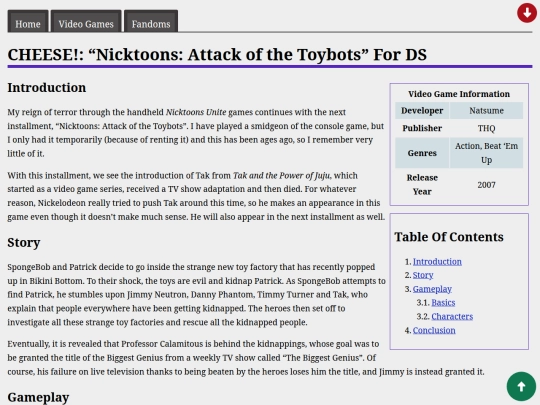
Task: Click the 'Table Of Contents' heading
Action: (x=449, y=237)
